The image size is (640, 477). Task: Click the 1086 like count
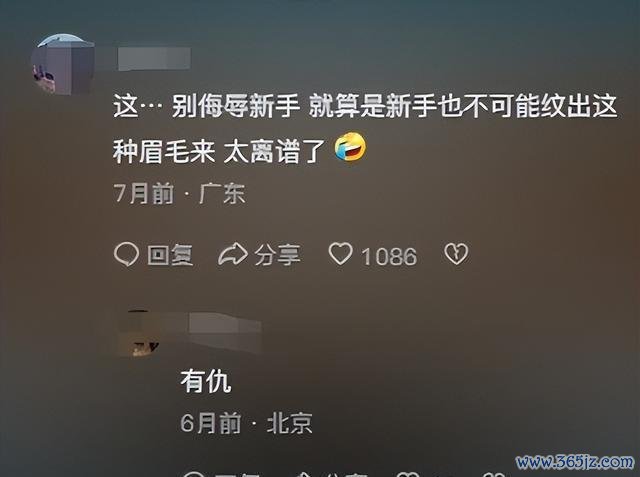(x=389, y=257)
